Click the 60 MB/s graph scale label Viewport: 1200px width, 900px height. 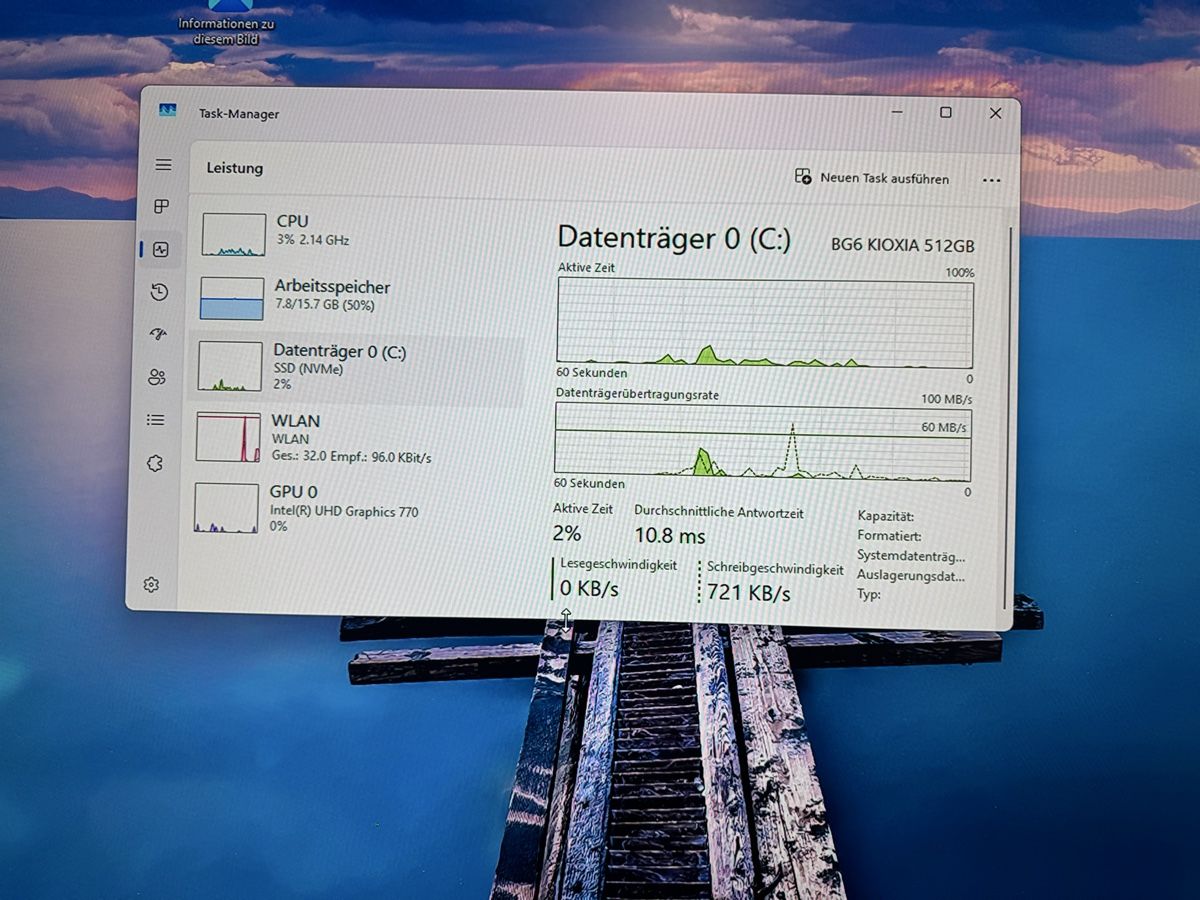pyautogui.click(x=944, y=428)
